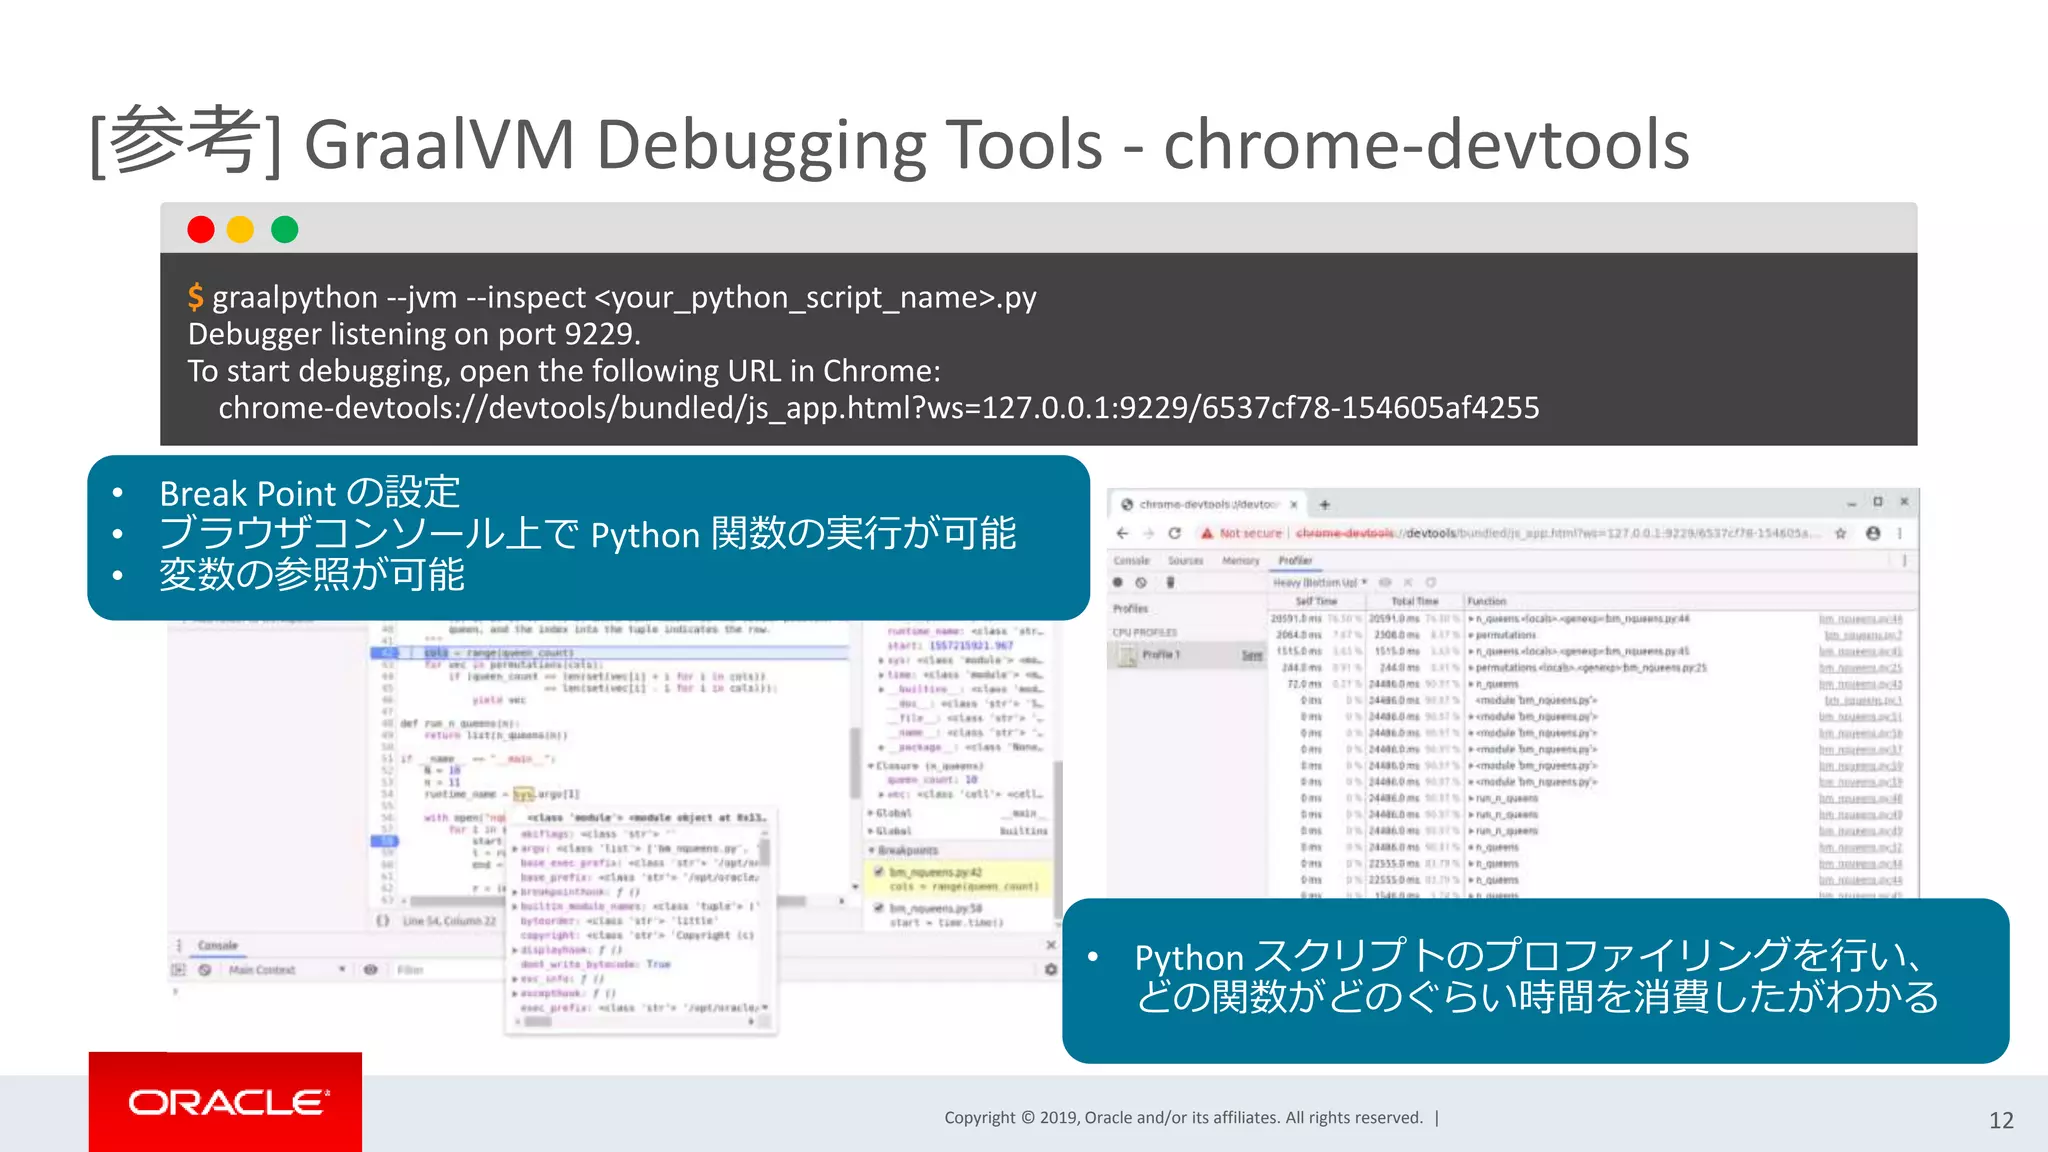Bookmark the page with the star icon
This screenshot has width=2048, height=1152.
[1840, 533]
